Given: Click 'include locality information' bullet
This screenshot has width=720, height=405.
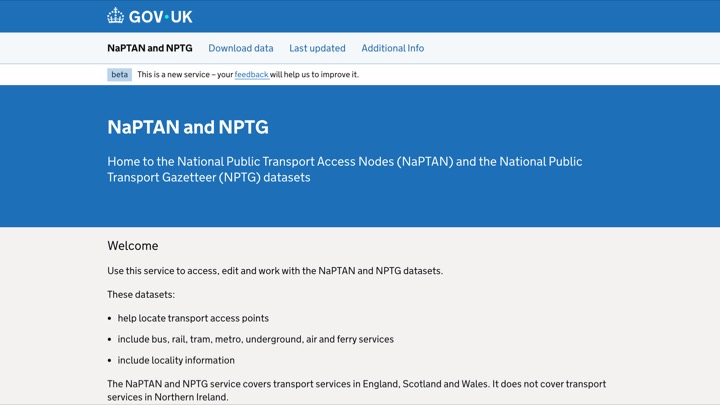Looking at the screenshot, I should (x=176, y=360).
